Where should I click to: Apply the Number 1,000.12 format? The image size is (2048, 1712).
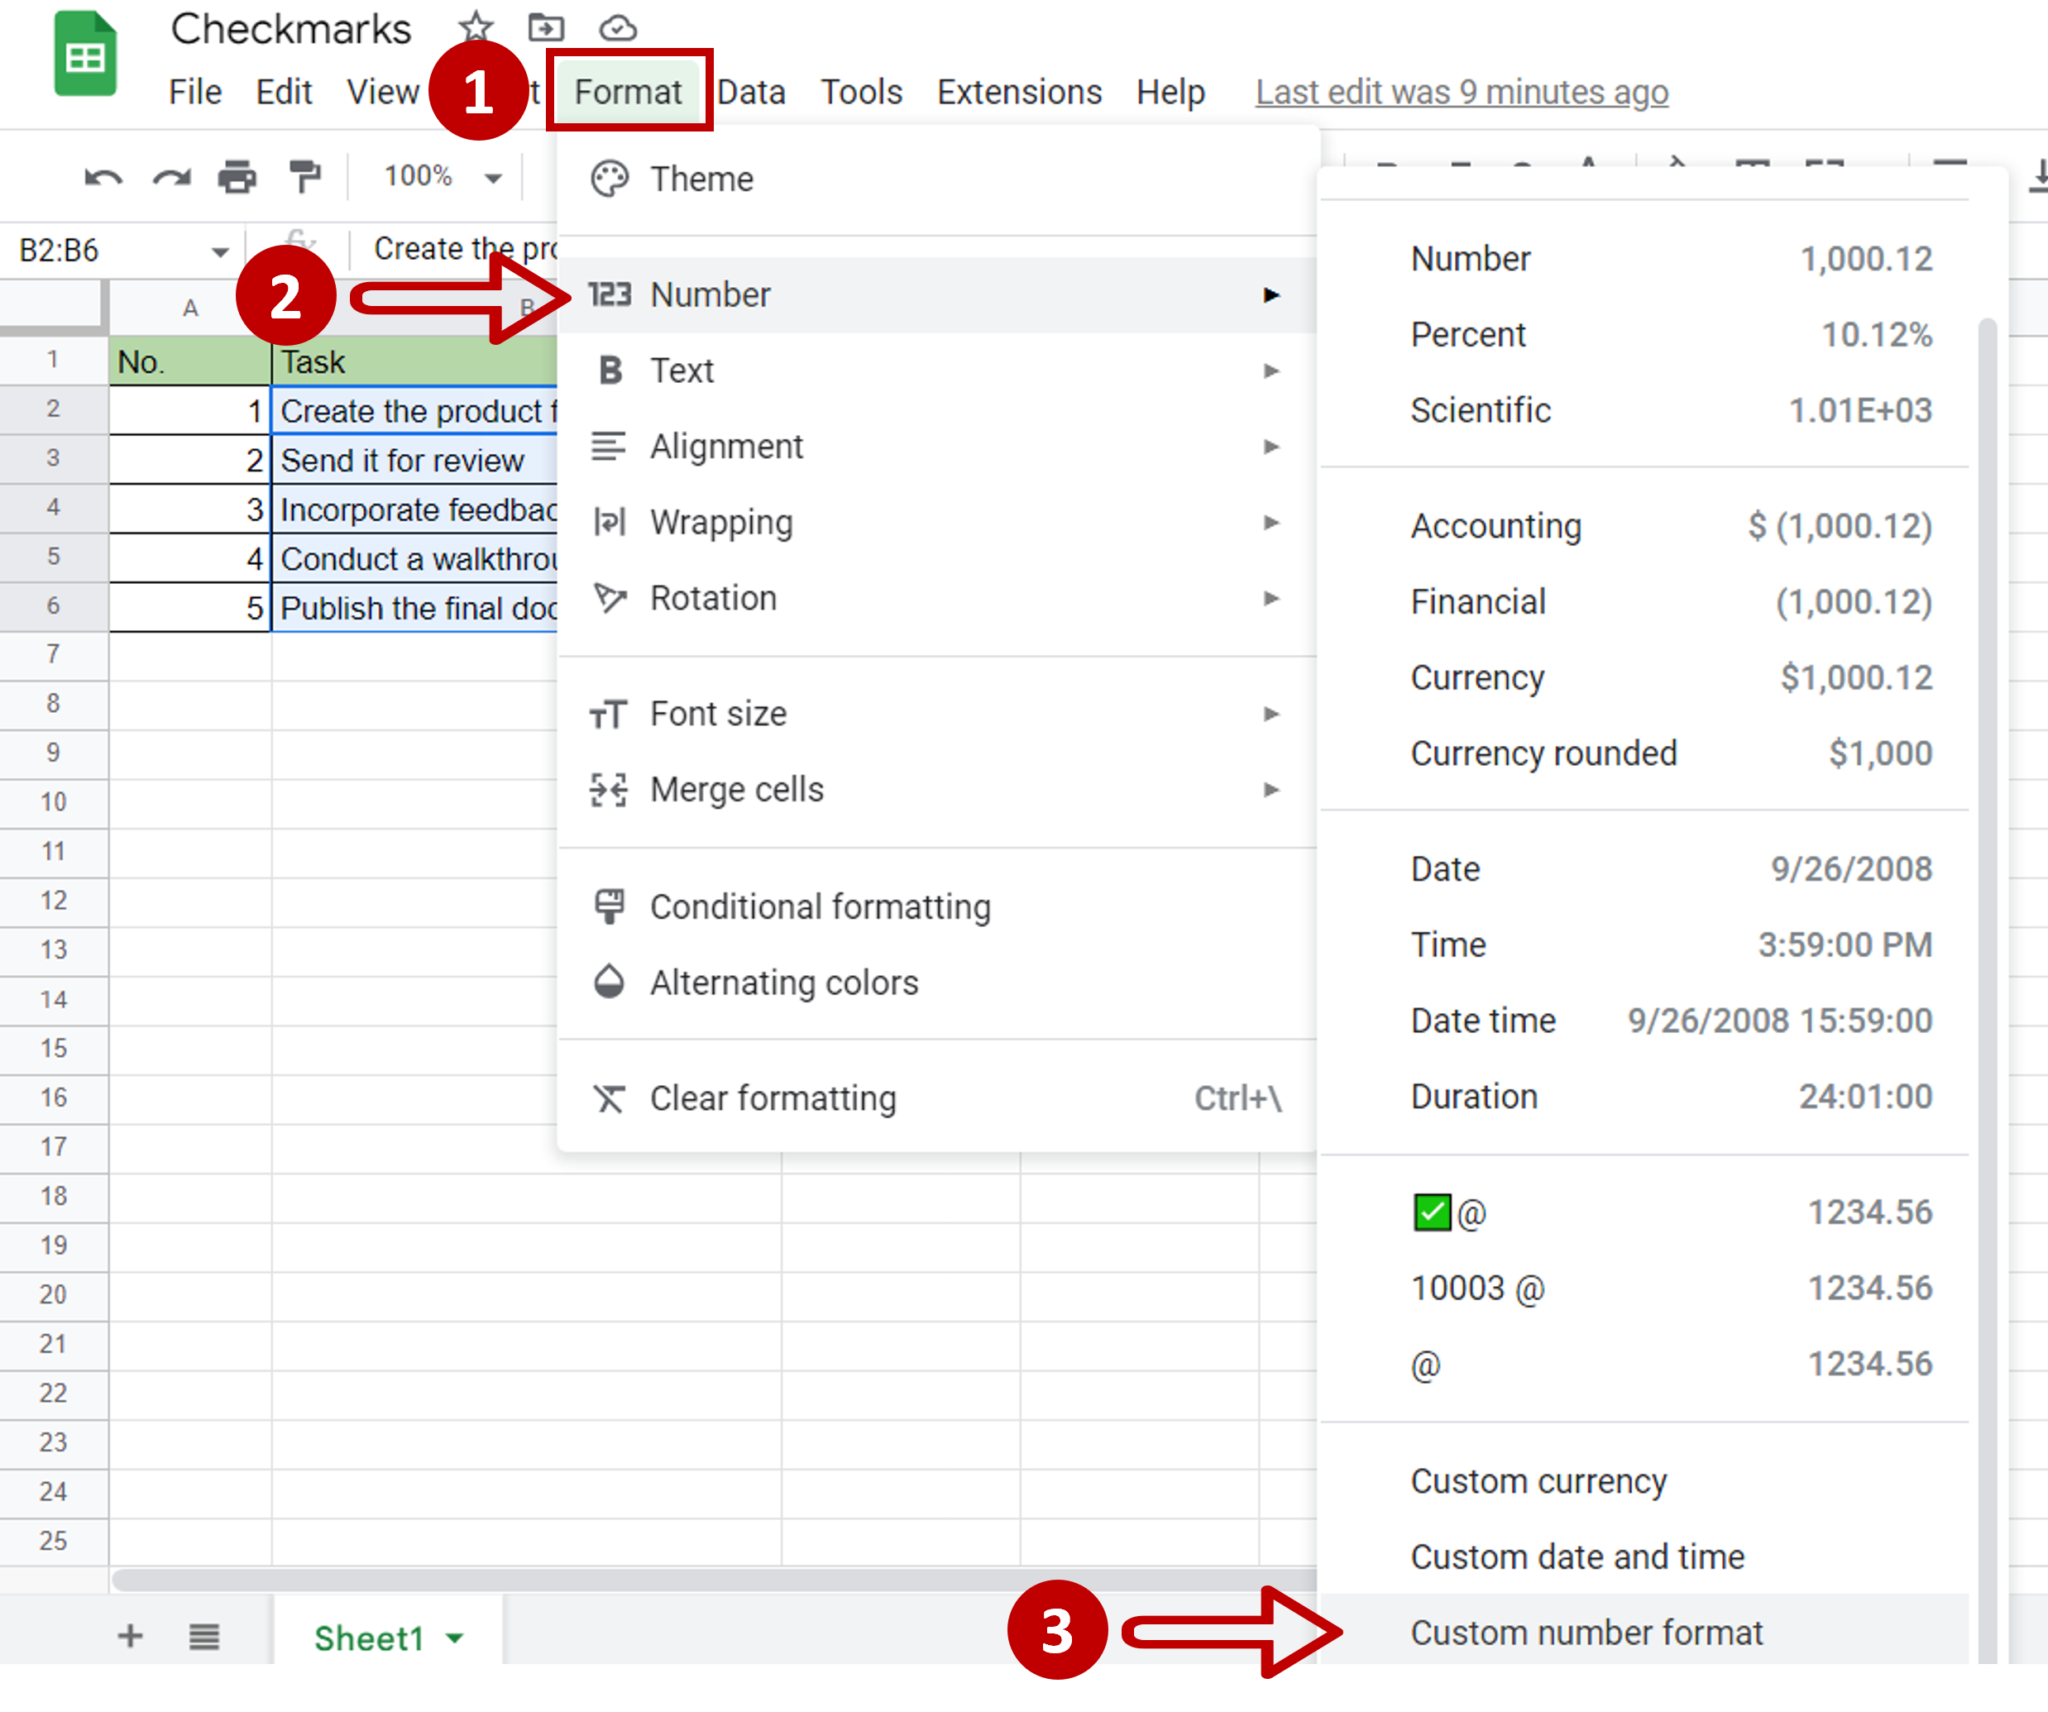[x=1645, y=259]
